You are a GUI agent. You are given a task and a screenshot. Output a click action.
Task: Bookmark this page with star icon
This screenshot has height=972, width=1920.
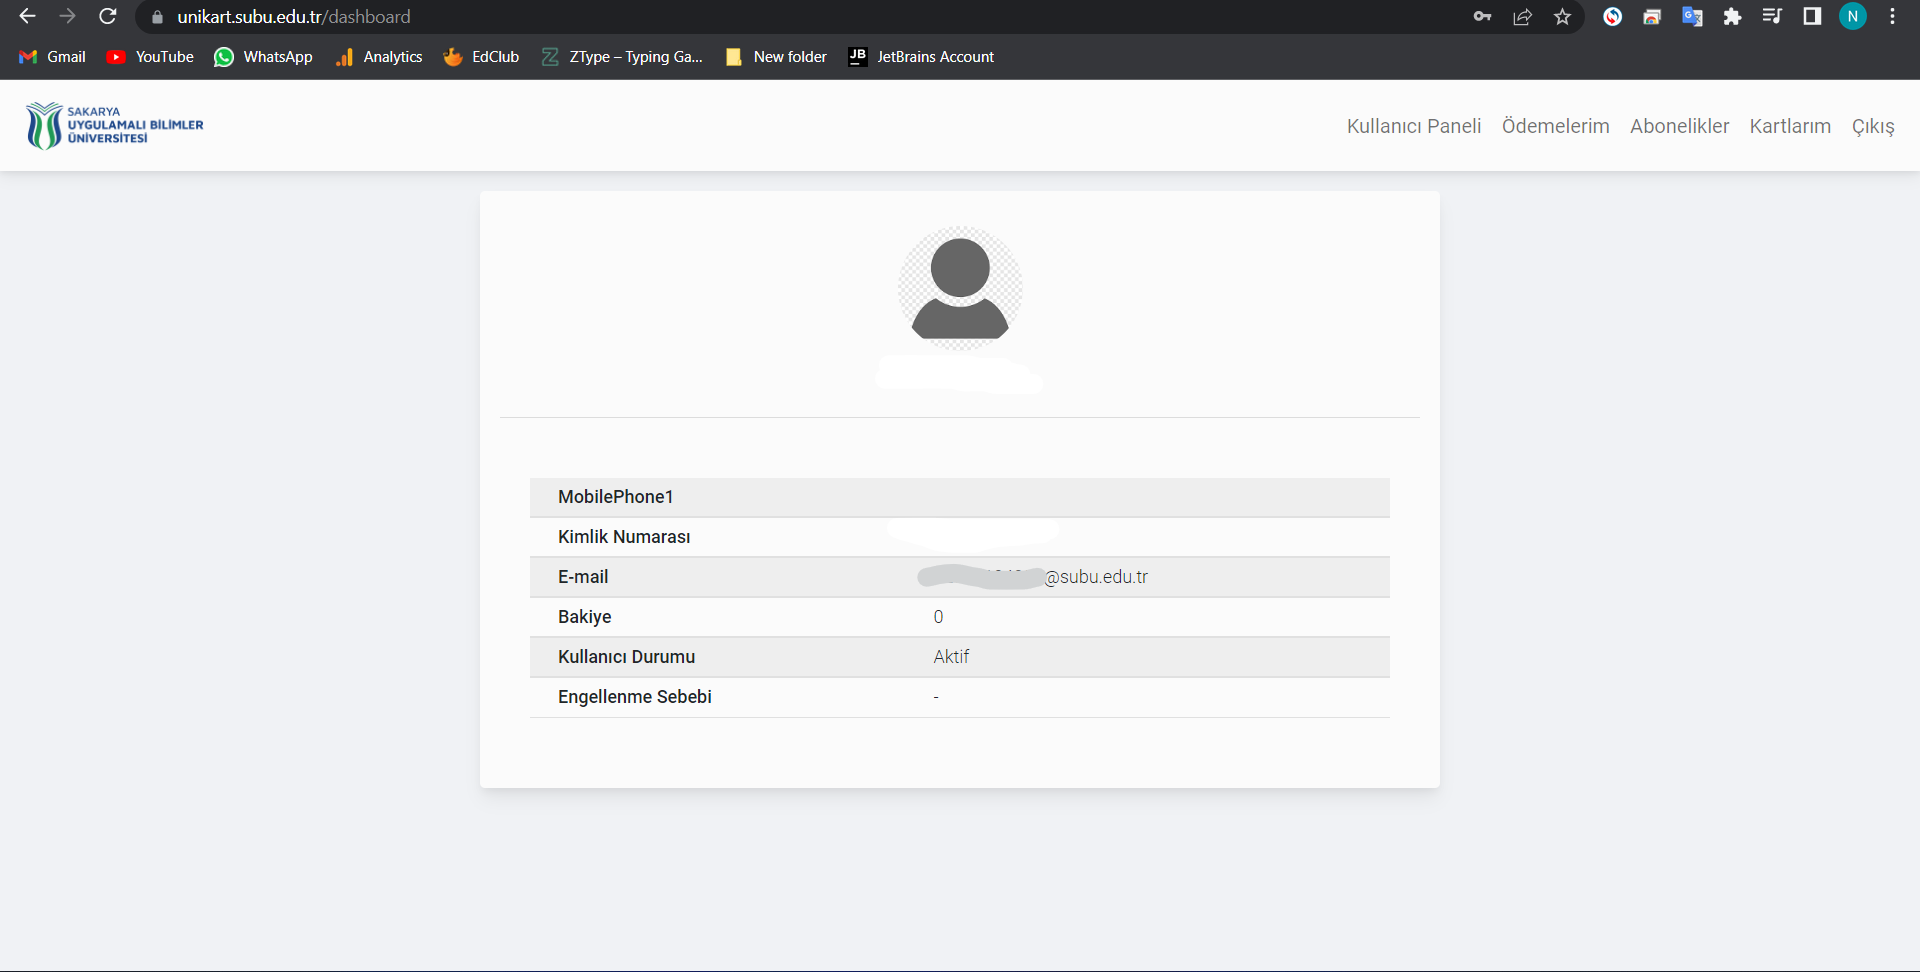[1562, 17]
